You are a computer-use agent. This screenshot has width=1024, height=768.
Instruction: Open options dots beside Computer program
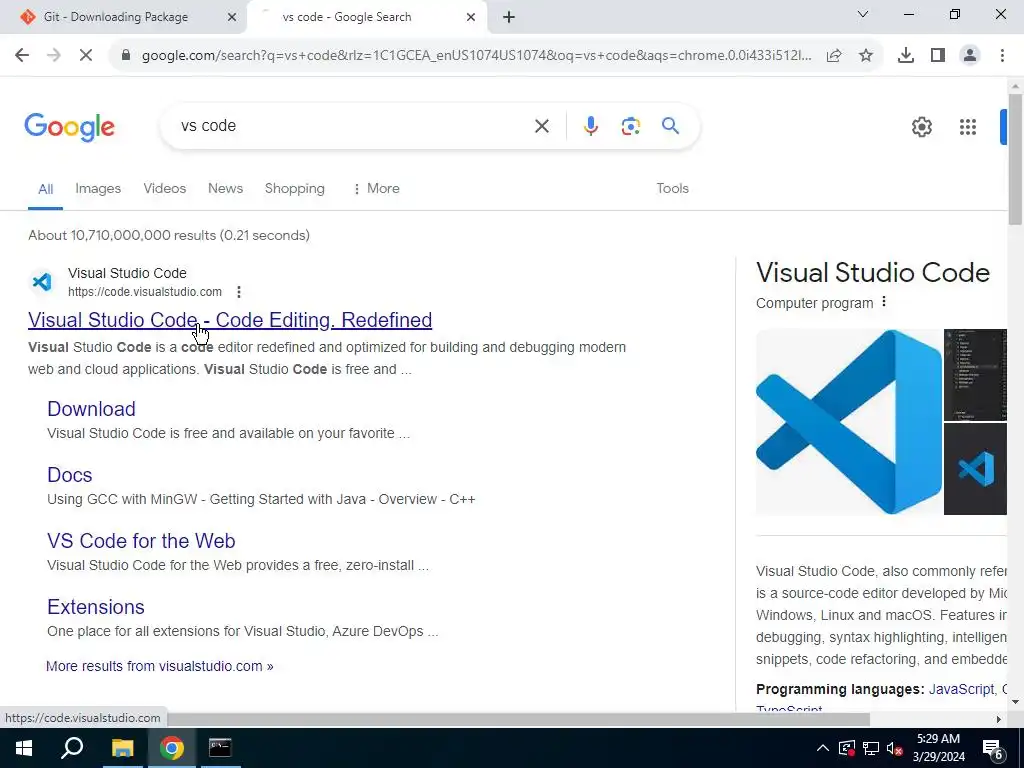click(884, 302)
